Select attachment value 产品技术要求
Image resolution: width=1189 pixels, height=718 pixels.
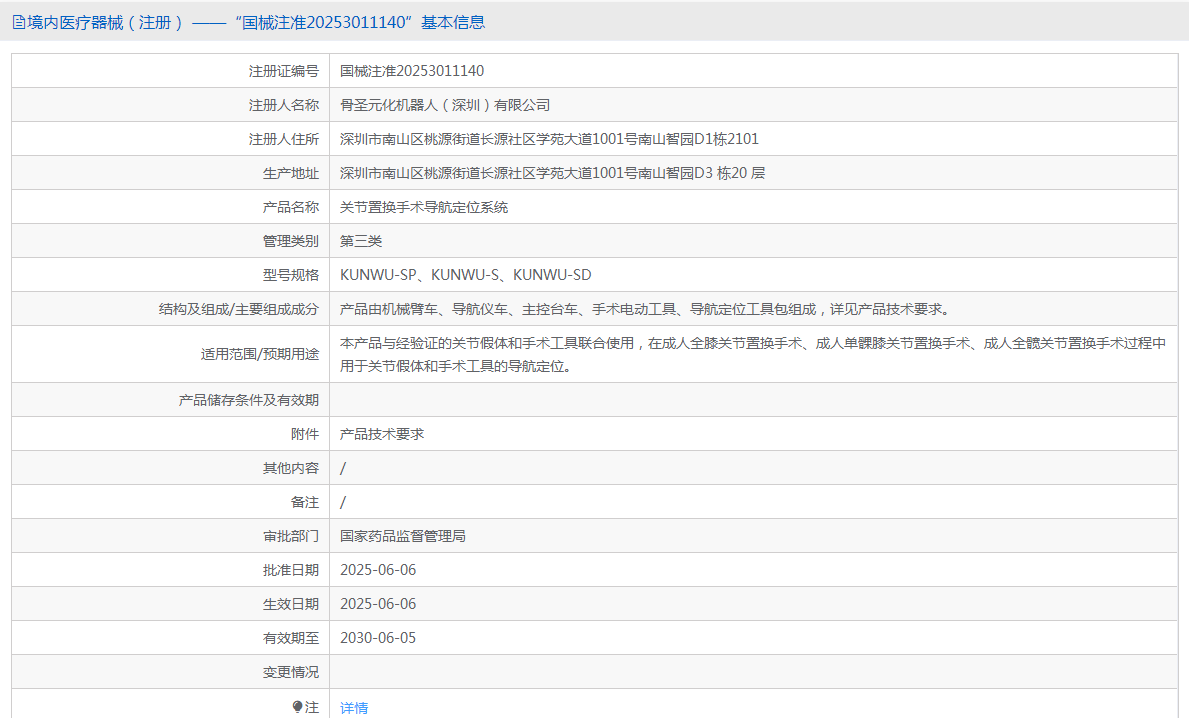[381, 434]
